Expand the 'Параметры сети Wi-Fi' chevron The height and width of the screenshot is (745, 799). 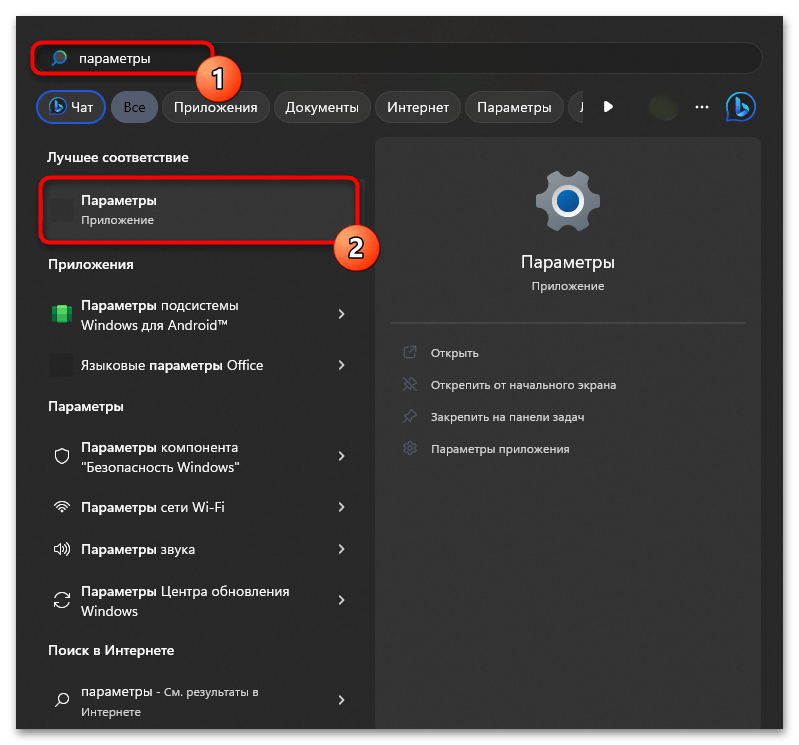click(341, 507)
